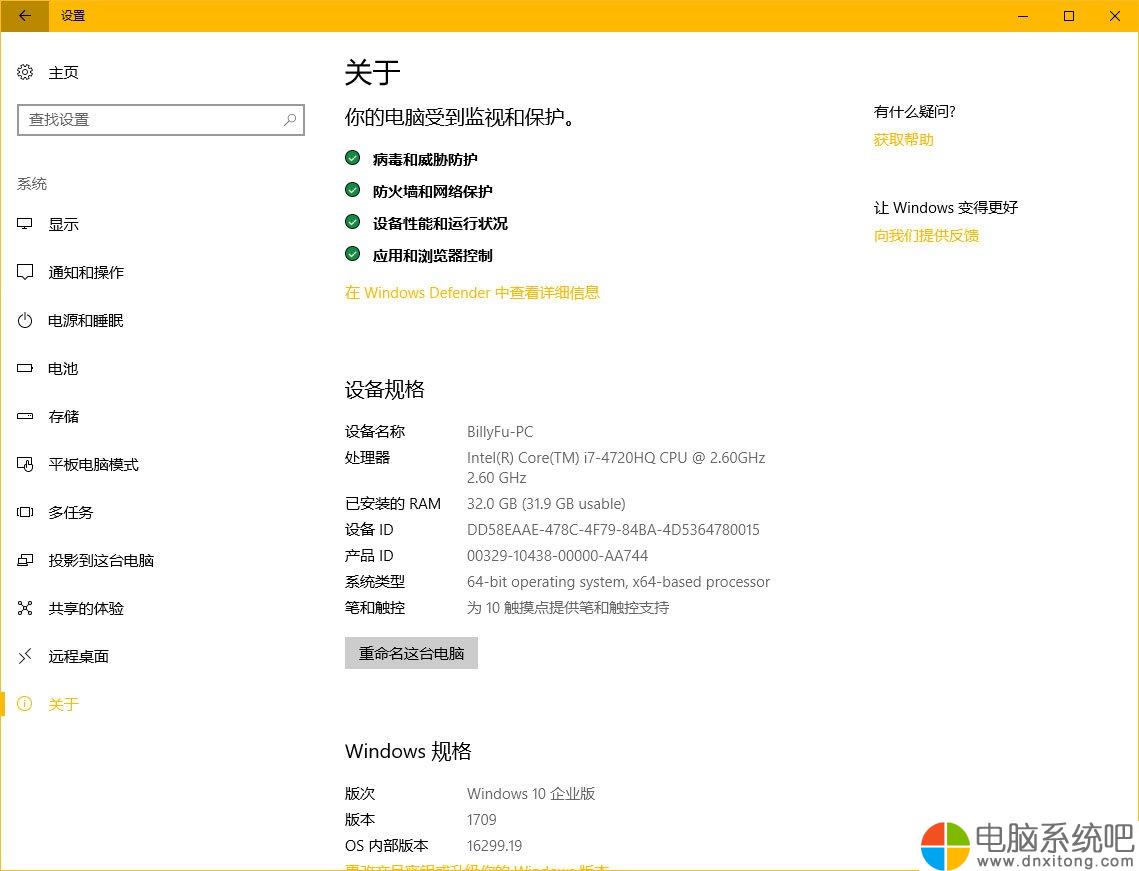Click the search magnifier icon

click(290, 120)
